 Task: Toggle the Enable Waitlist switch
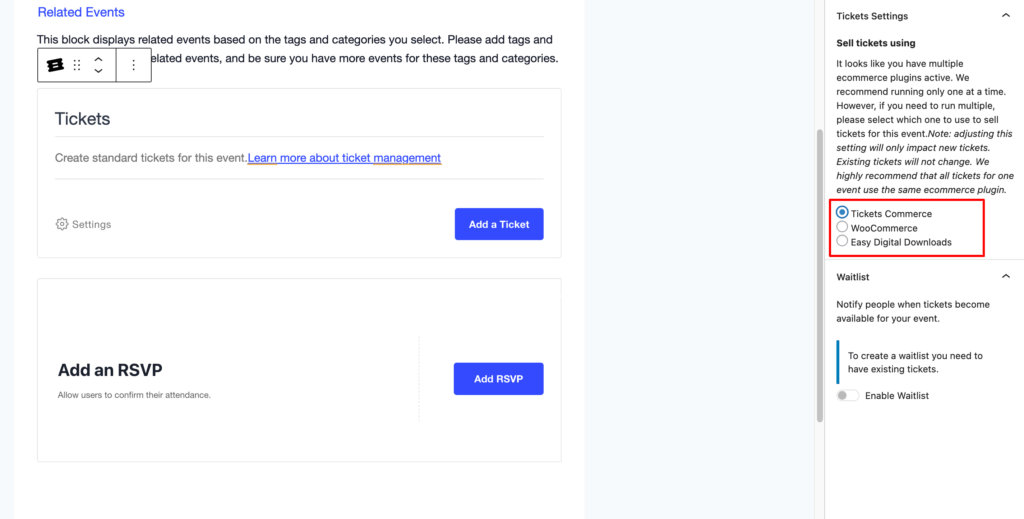(x=848, y=396)
